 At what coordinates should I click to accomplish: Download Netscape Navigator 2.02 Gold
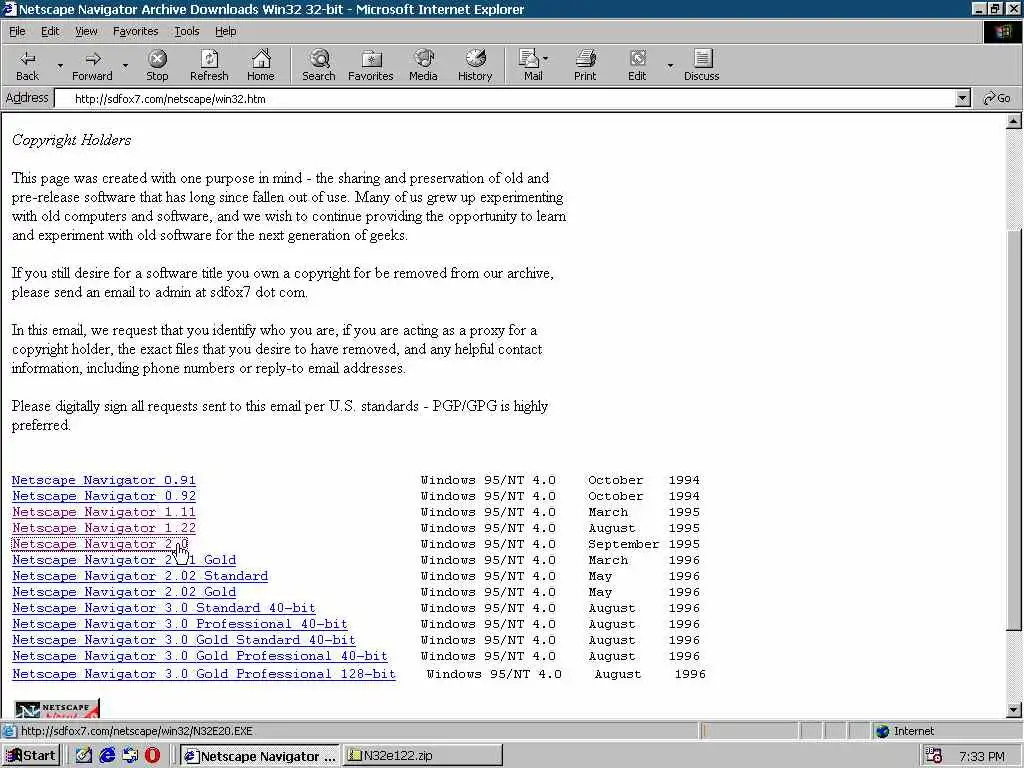[124, 592]
